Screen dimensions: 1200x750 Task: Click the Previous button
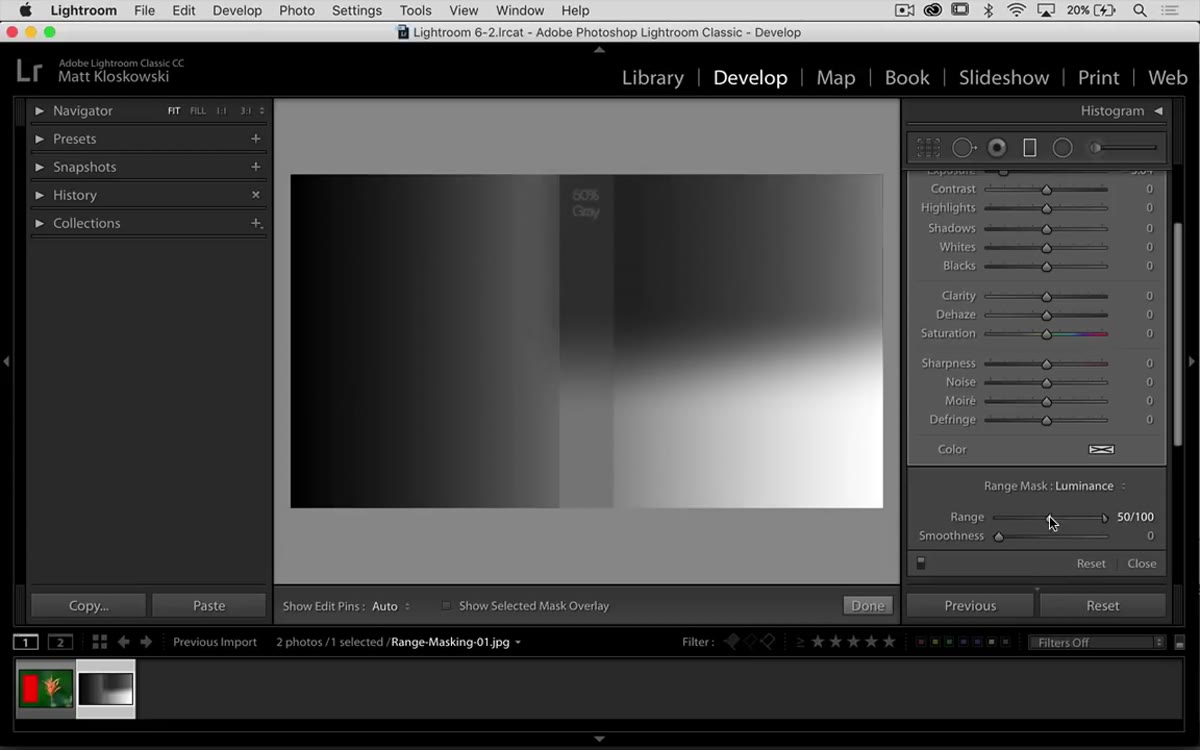(970, 606)
